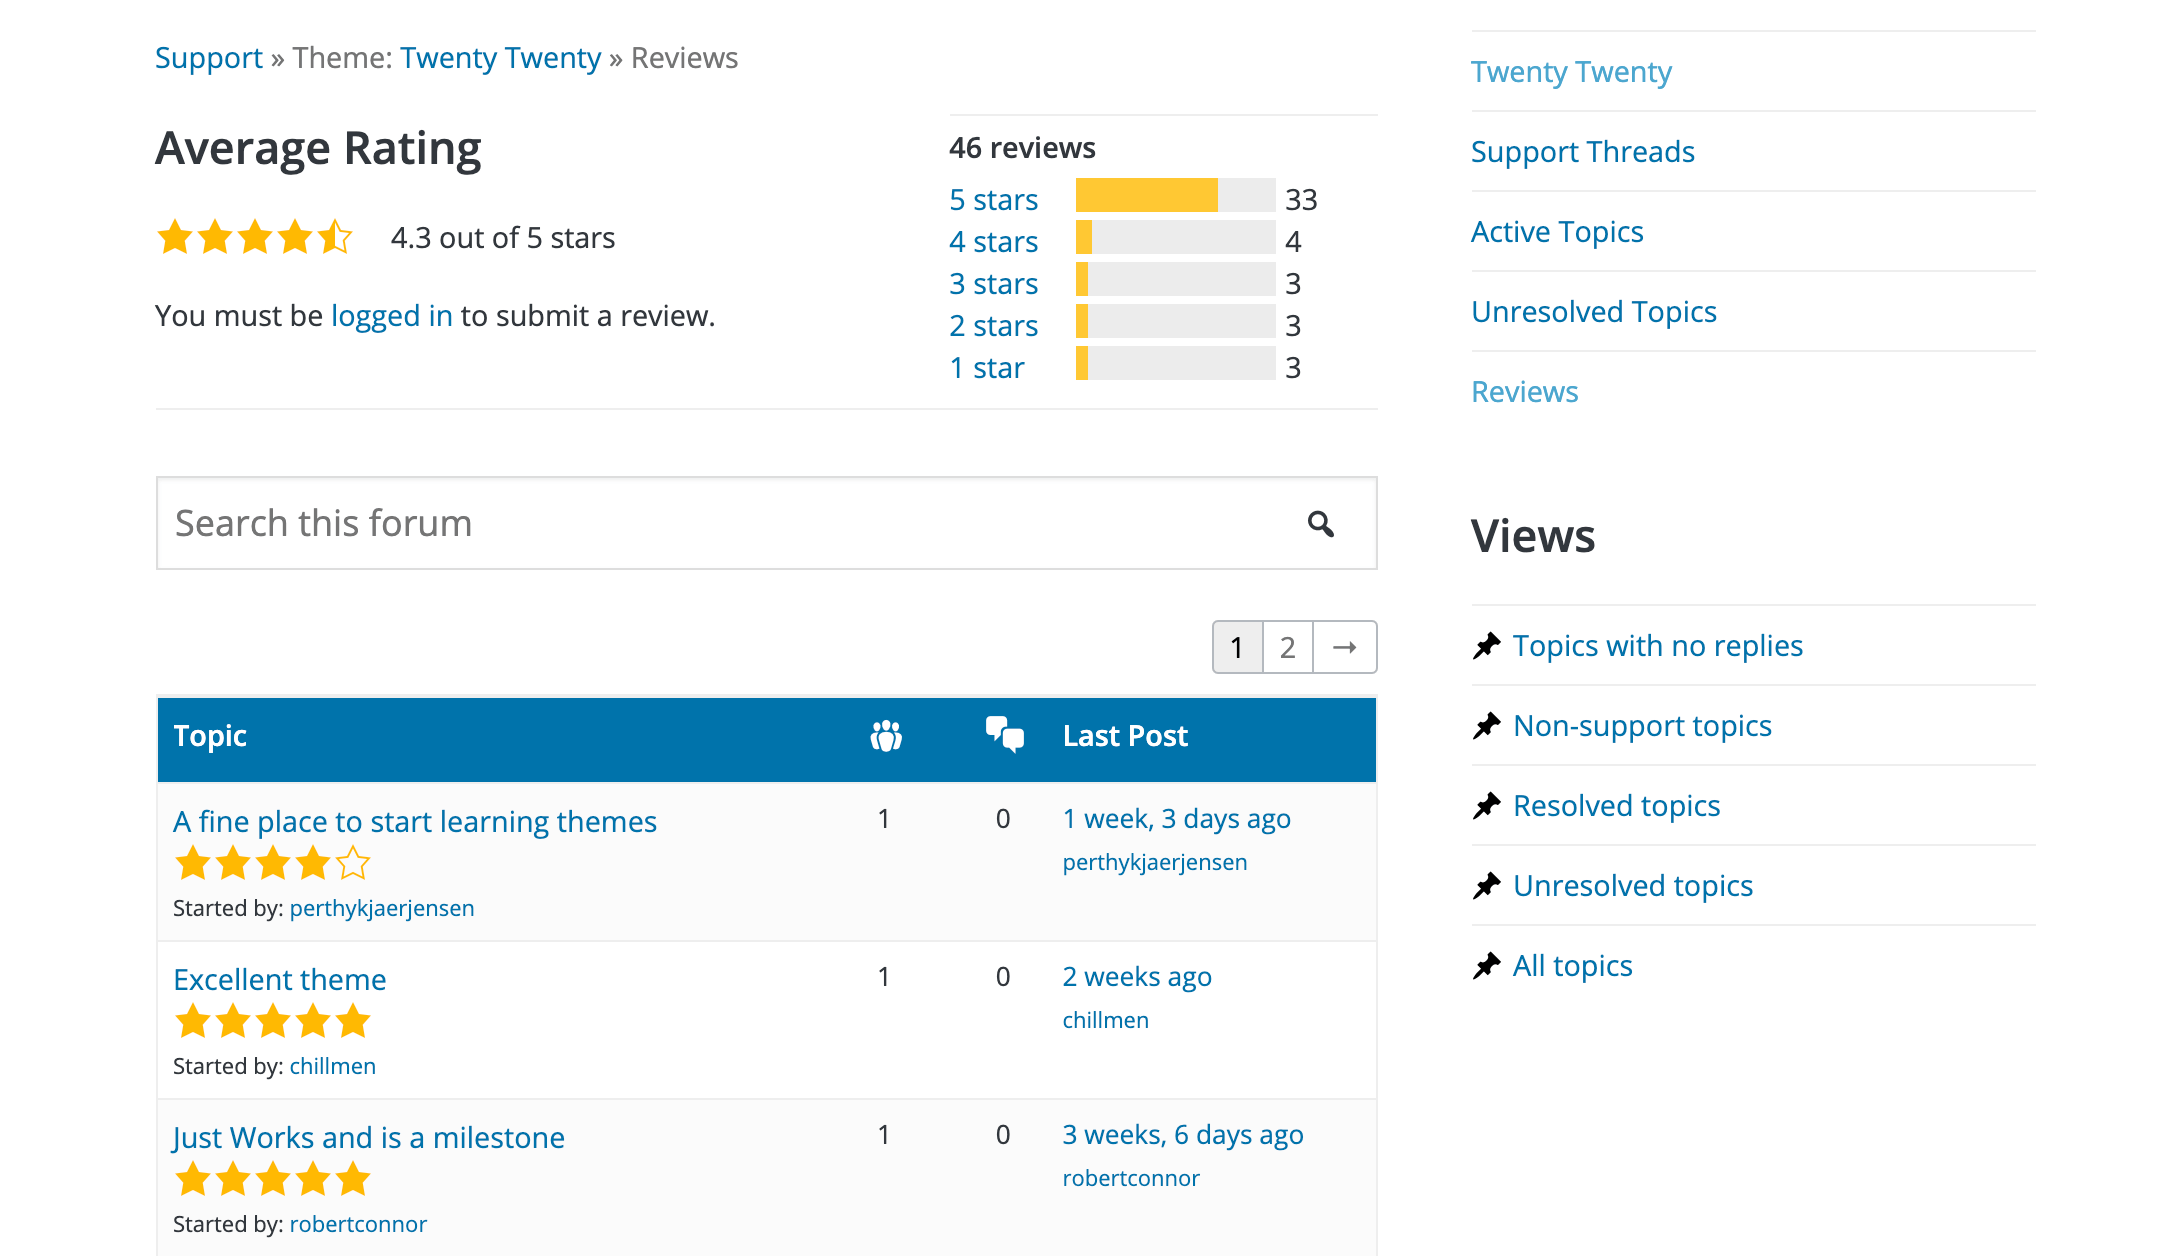Click the members/users group icon
2160x1256 pixels.
pos(886,734)
